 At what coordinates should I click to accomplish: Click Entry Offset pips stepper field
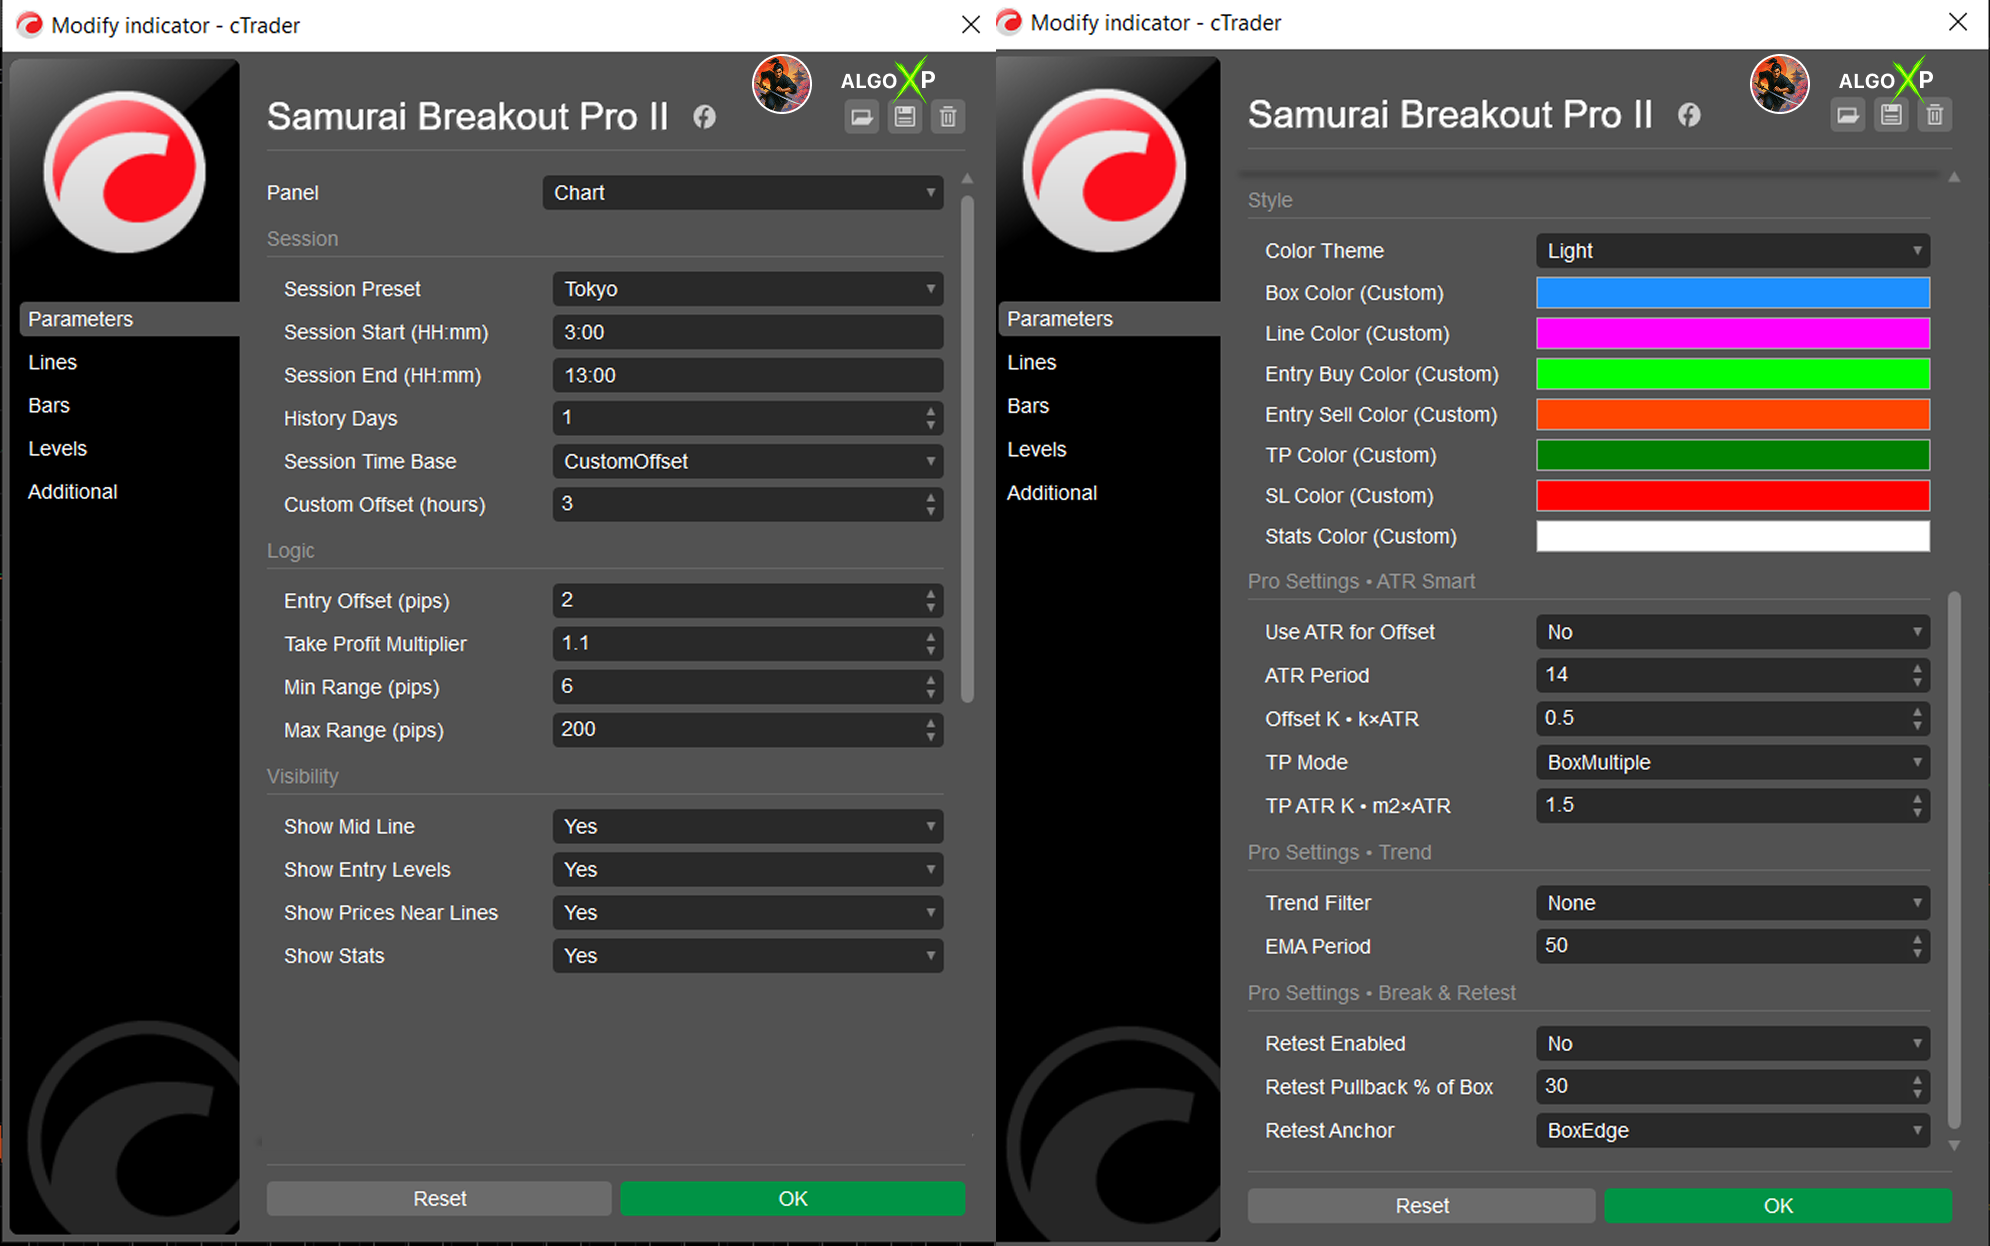tap(748, 601)
